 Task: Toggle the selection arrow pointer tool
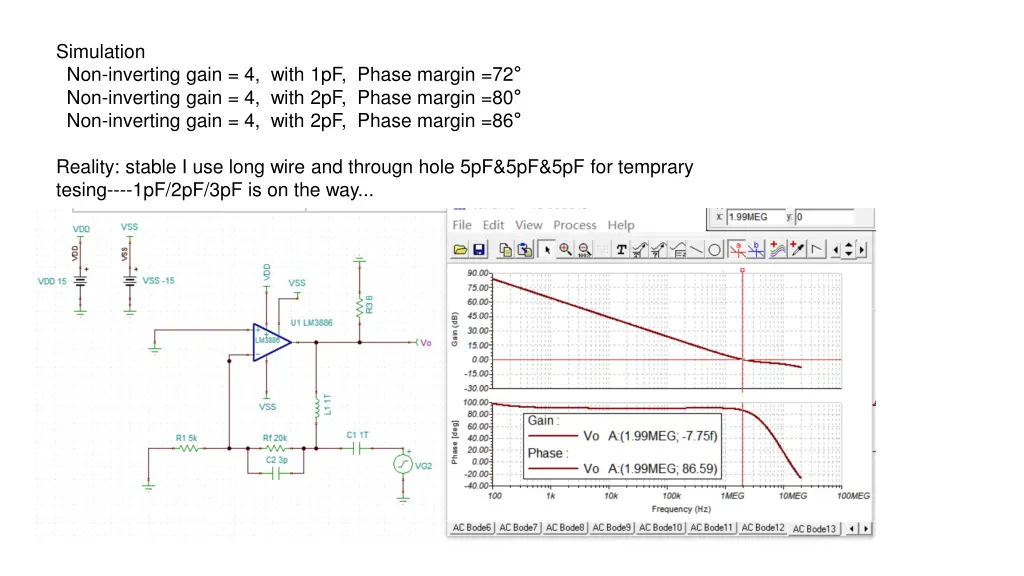tap(547, 250)
